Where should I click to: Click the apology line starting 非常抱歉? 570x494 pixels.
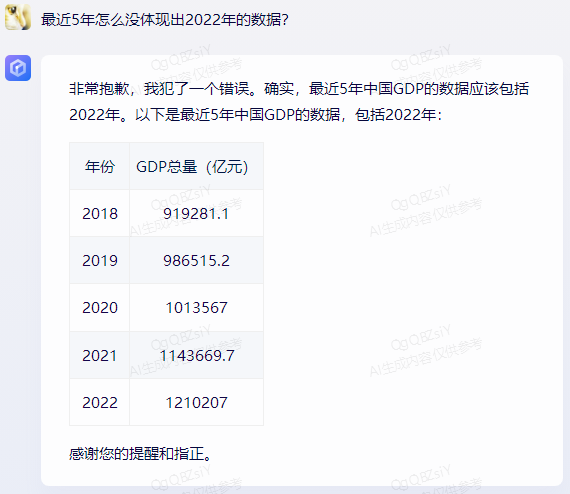299,89
